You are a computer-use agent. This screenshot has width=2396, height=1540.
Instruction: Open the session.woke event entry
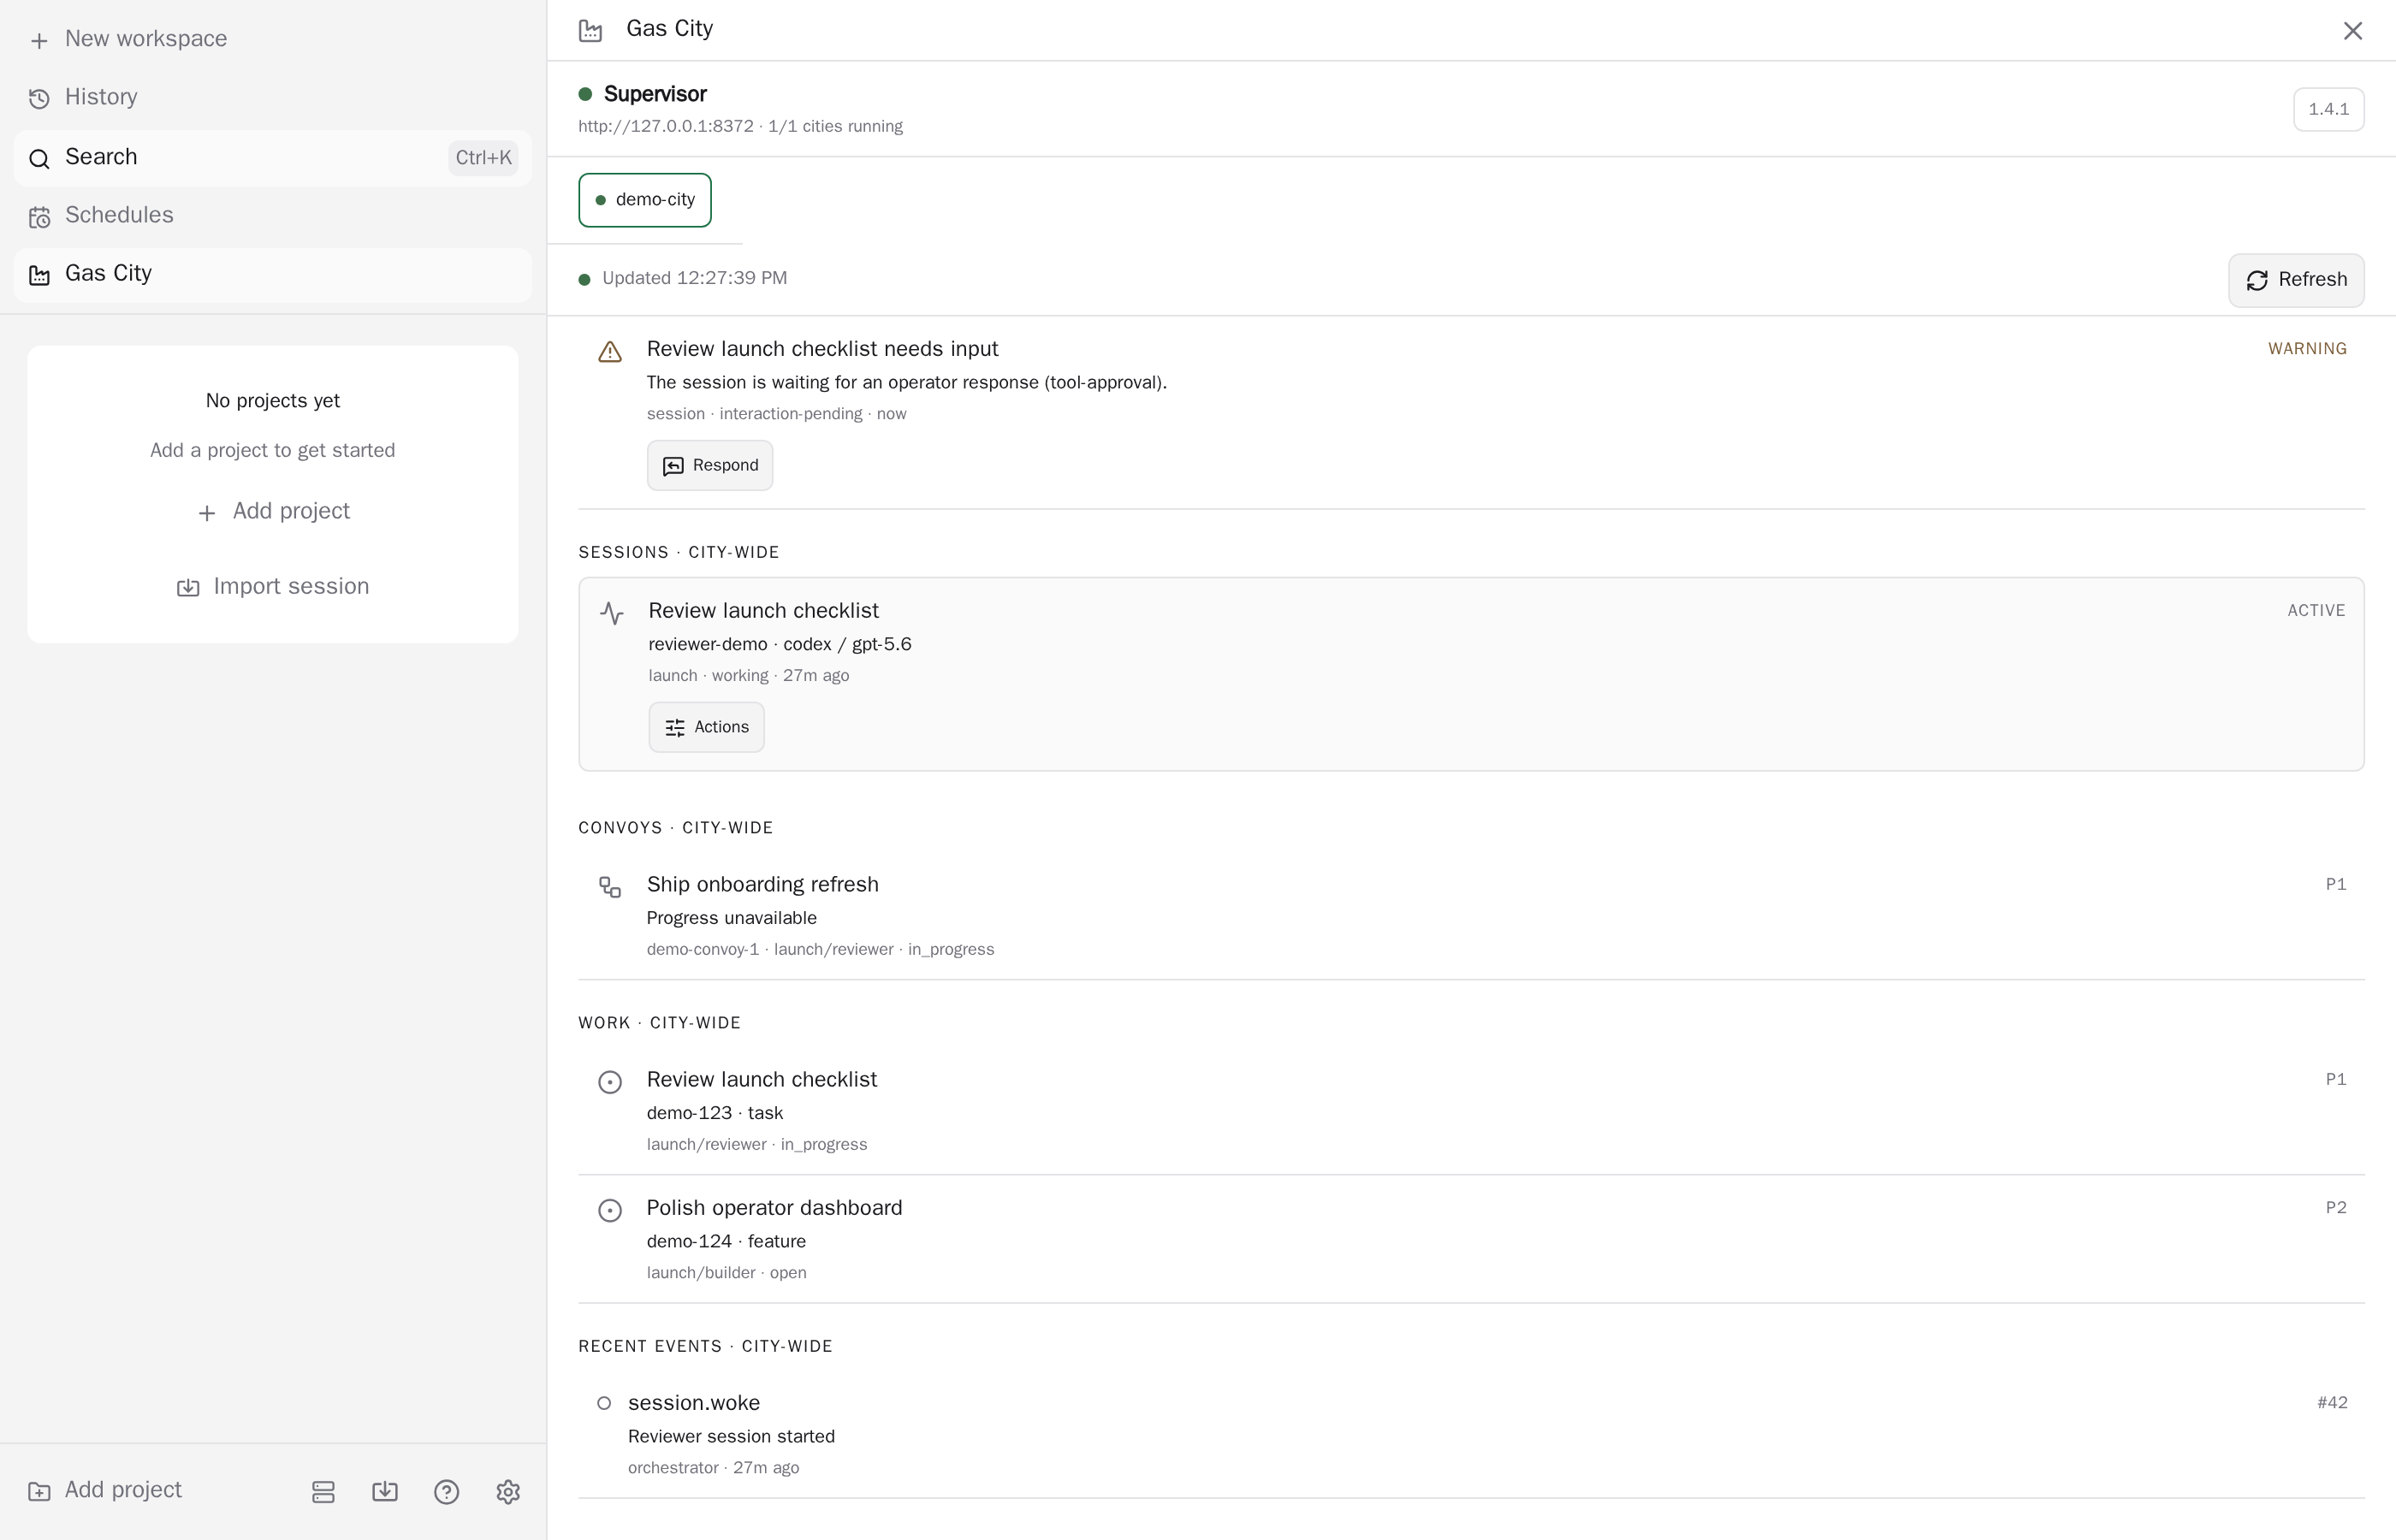click(x=1471, y=1434)
